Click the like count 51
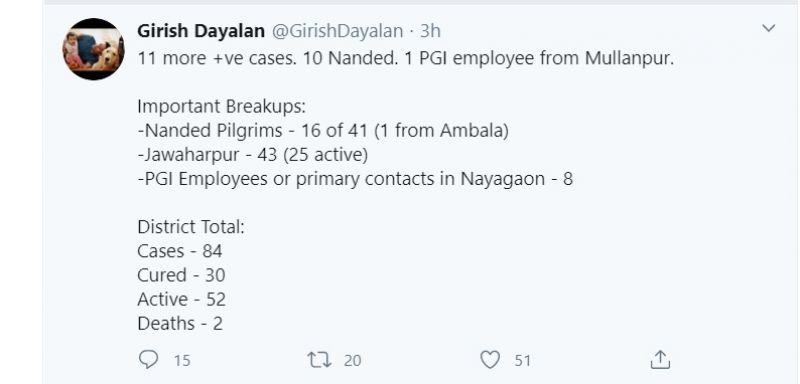The image size is (800, 384). (522, 361)
